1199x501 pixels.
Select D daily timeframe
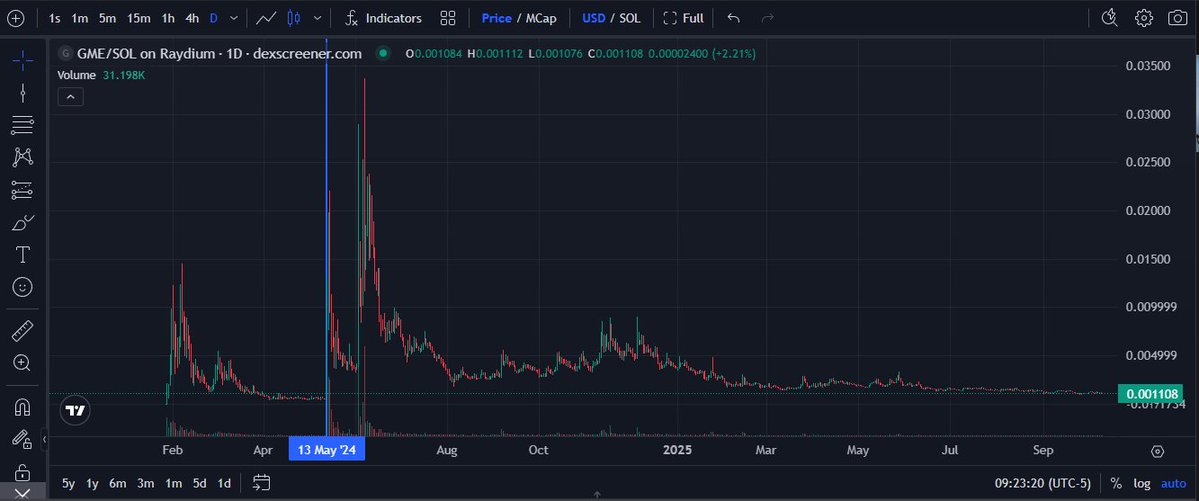213,18
